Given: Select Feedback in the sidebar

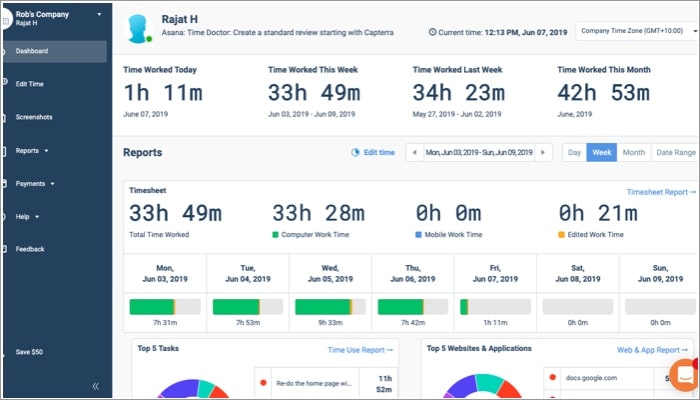Looking at the screenshot, I should (30, 249).
